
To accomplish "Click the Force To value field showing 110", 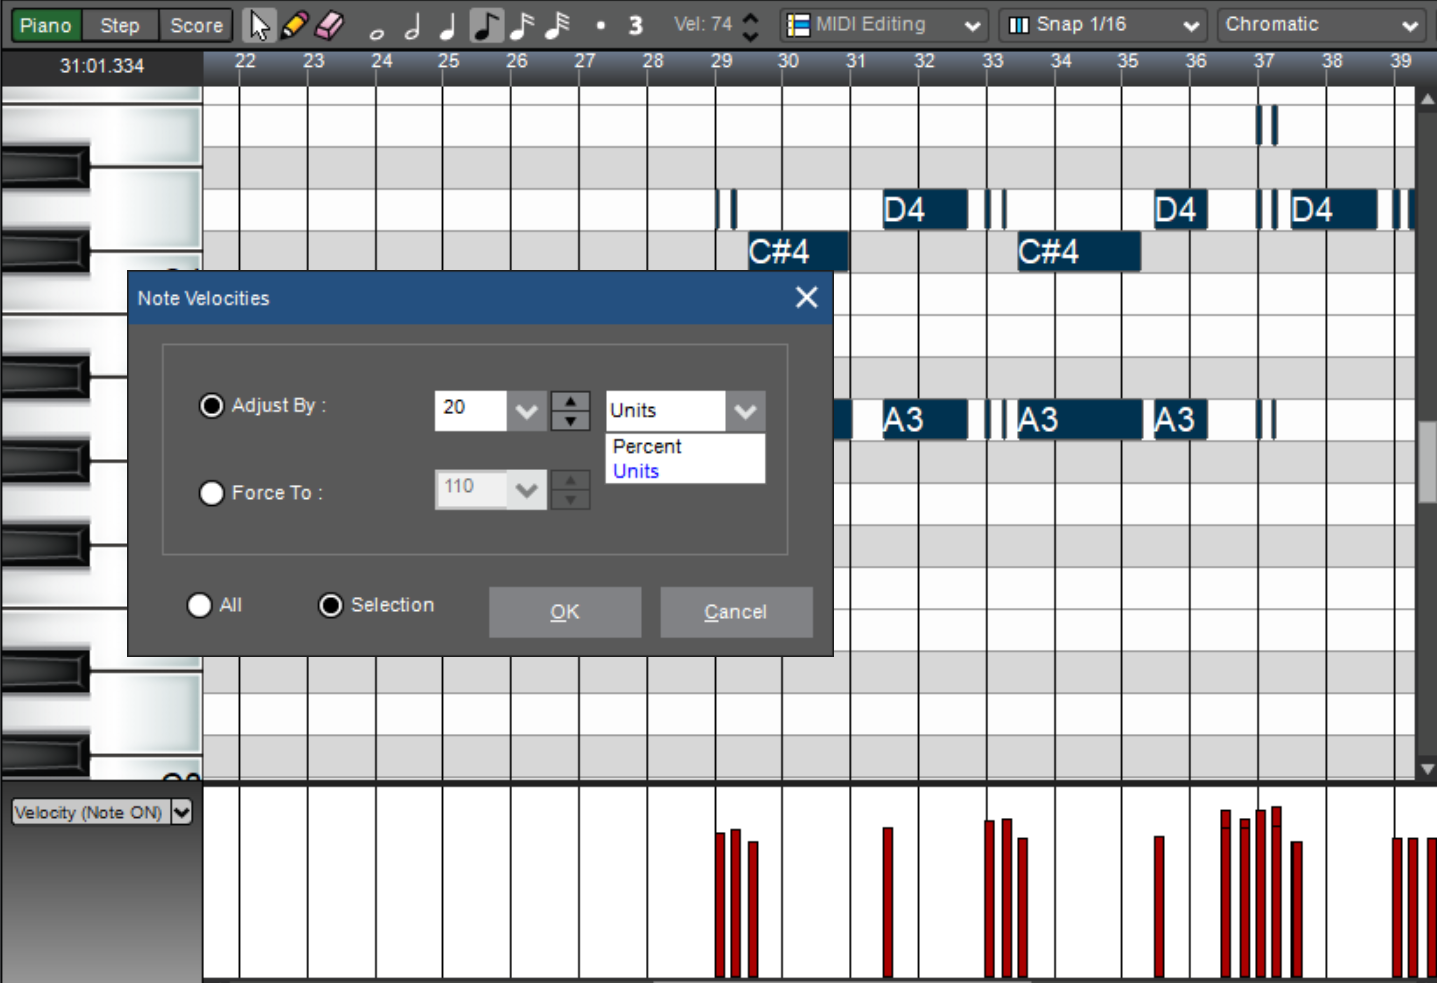I will coord(470,489).
